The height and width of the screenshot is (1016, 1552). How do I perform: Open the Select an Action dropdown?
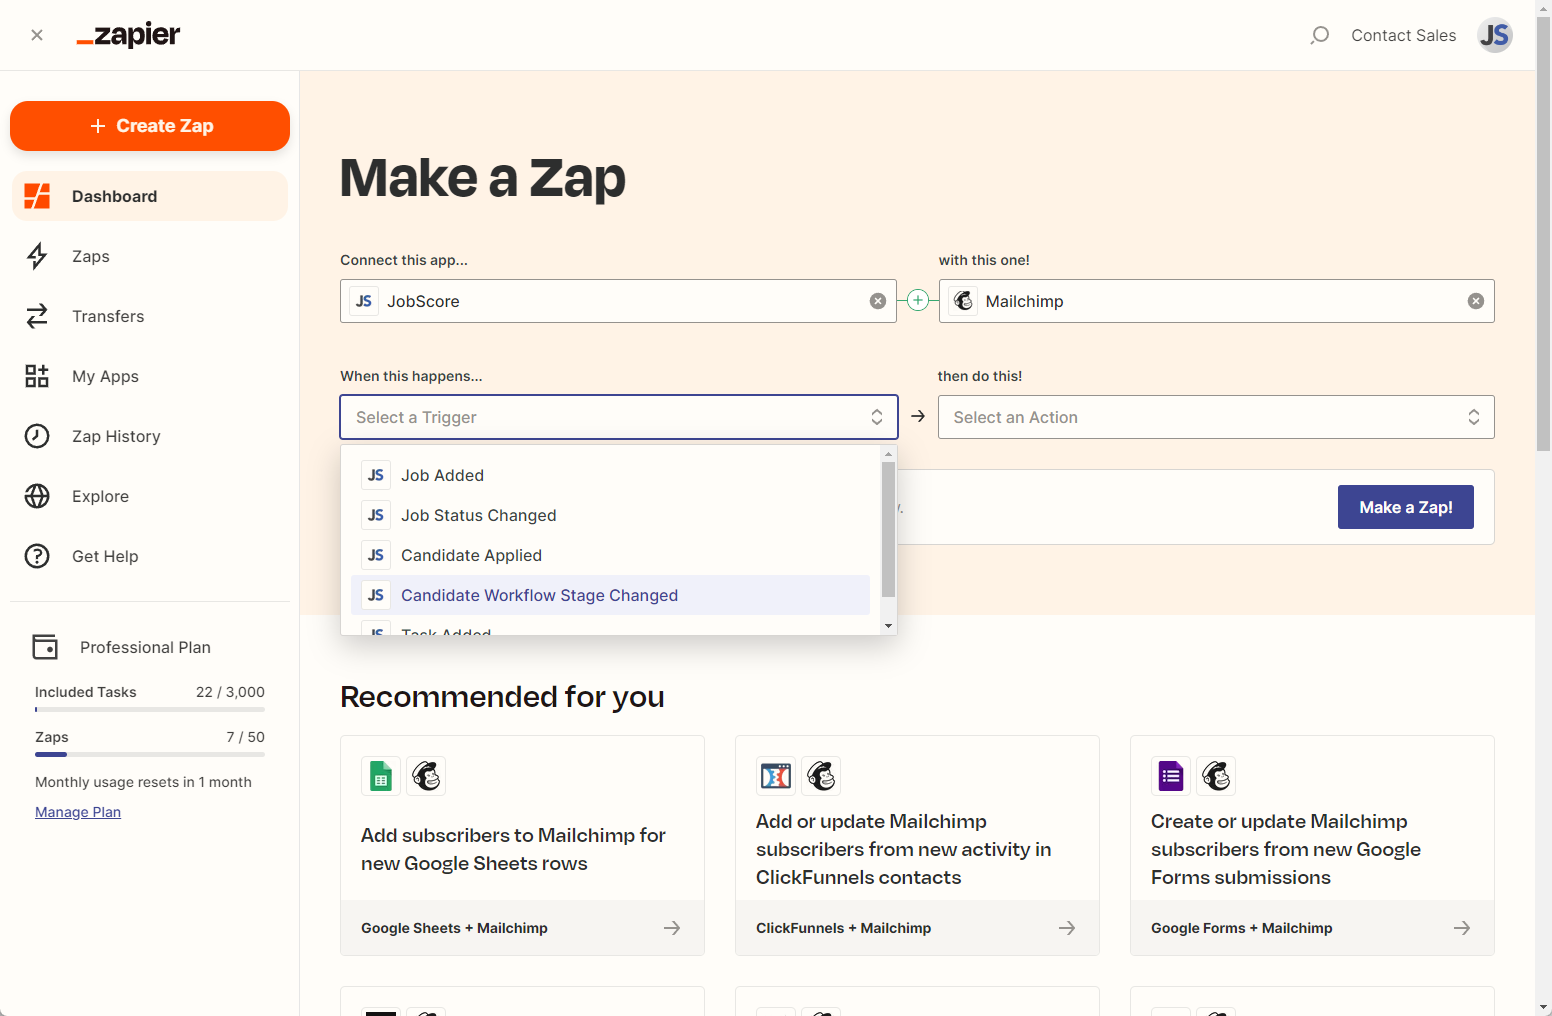click(1216, 417)
